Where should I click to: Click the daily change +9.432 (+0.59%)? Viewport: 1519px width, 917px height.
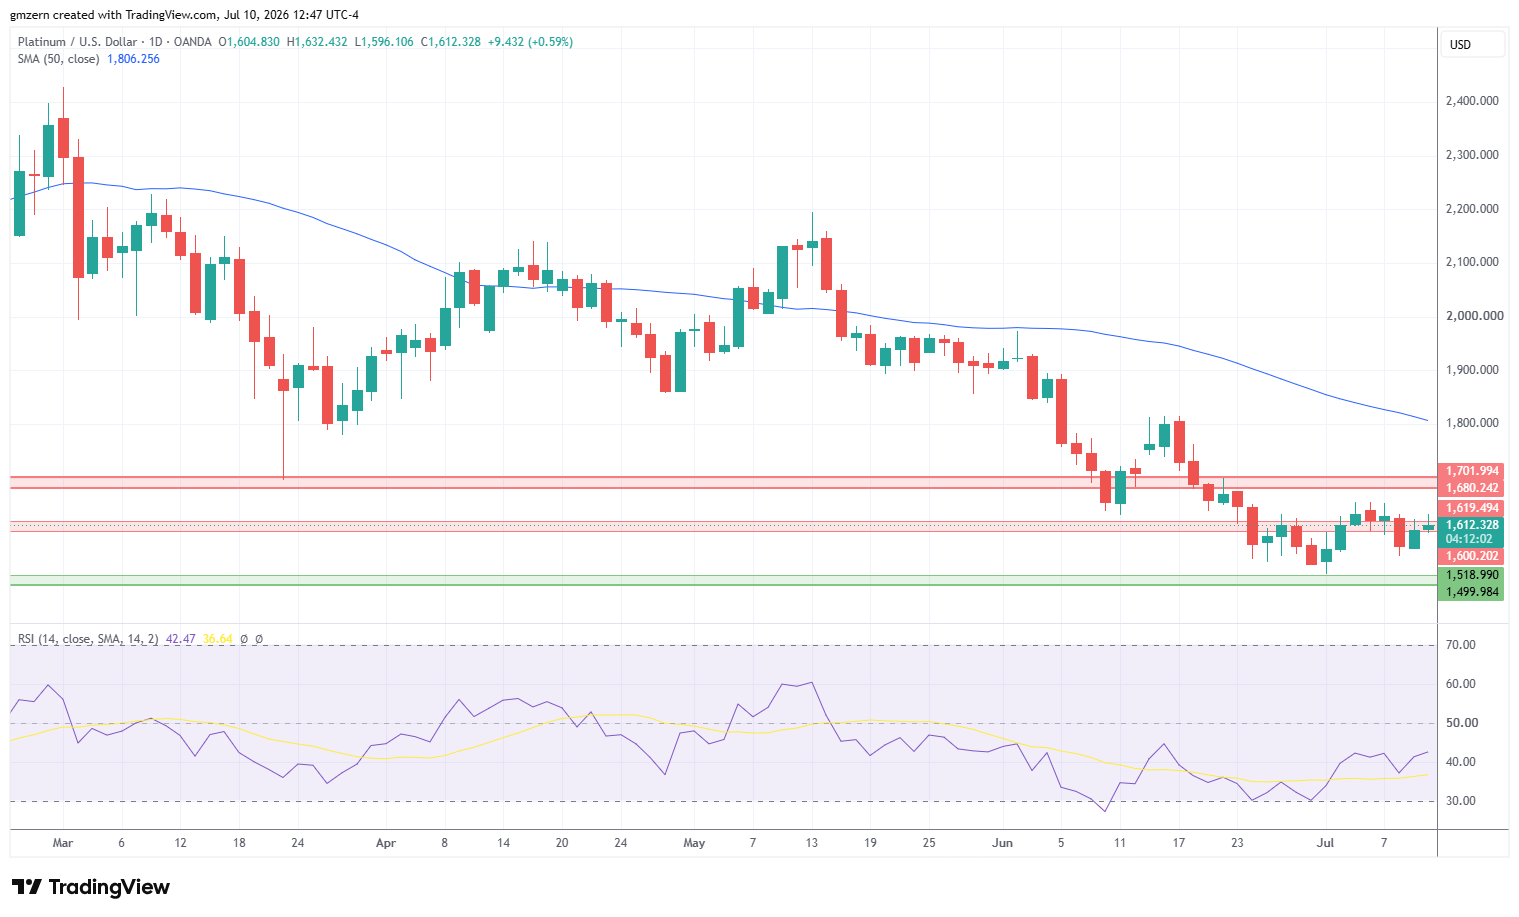[x=530, y=42]
